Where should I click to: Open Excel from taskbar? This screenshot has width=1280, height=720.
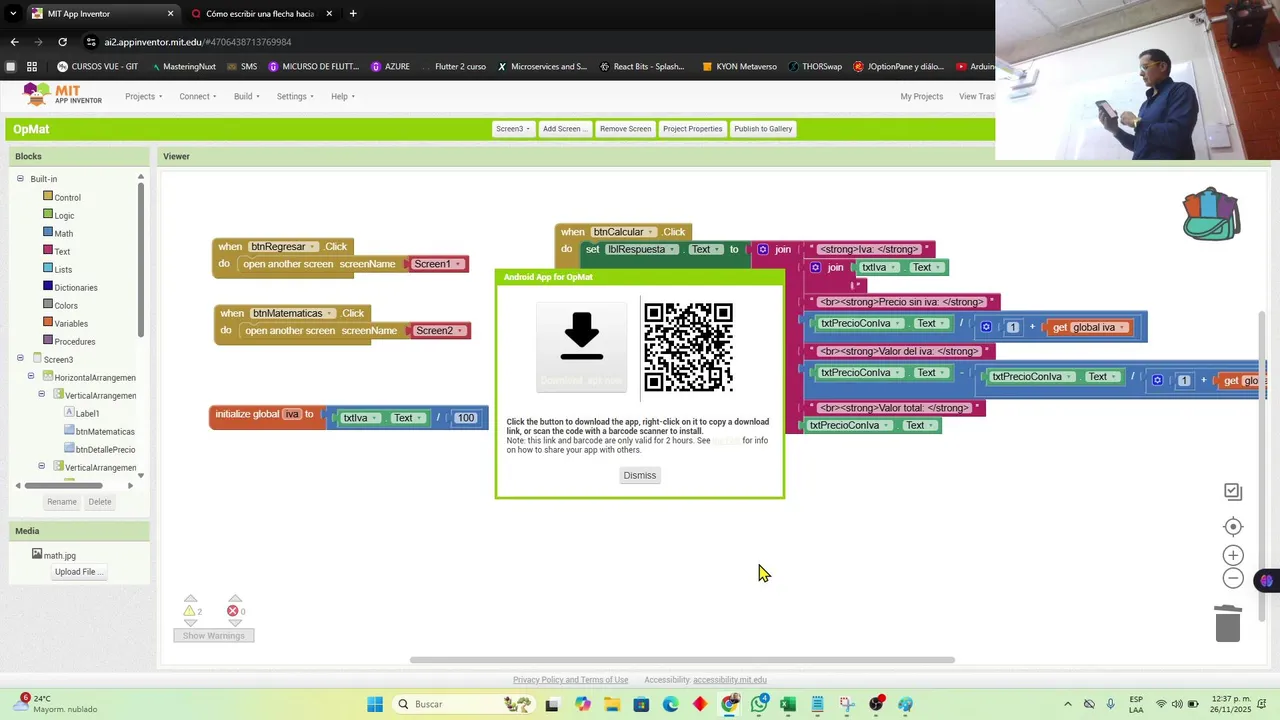[788, 704]
